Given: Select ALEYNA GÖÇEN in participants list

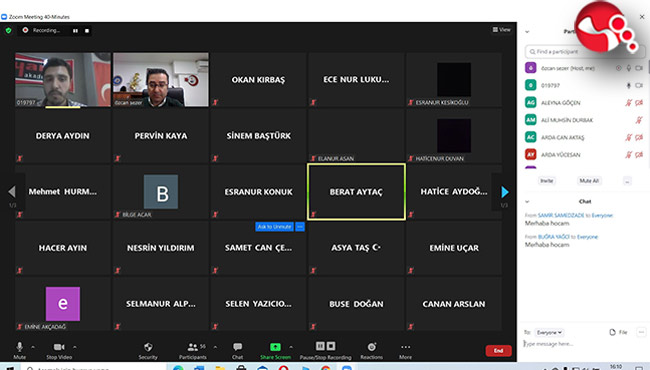Looking at the screenshot, I should pos(585,102).
